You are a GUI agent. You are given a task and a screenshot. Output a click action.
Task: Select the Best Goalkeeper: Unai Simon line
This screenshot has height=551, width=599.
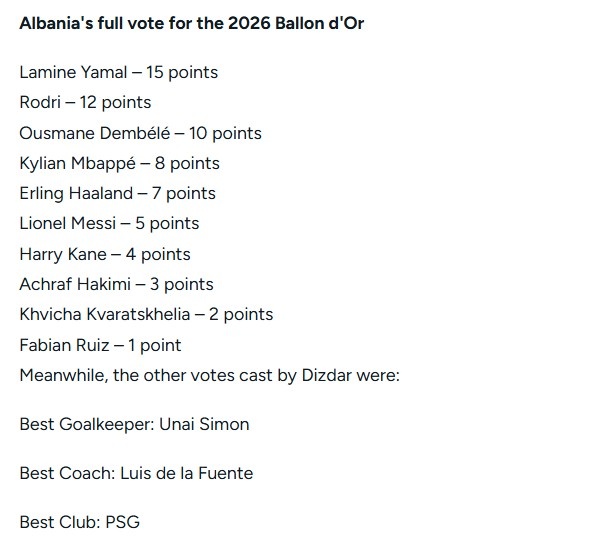tap(134, 425)
